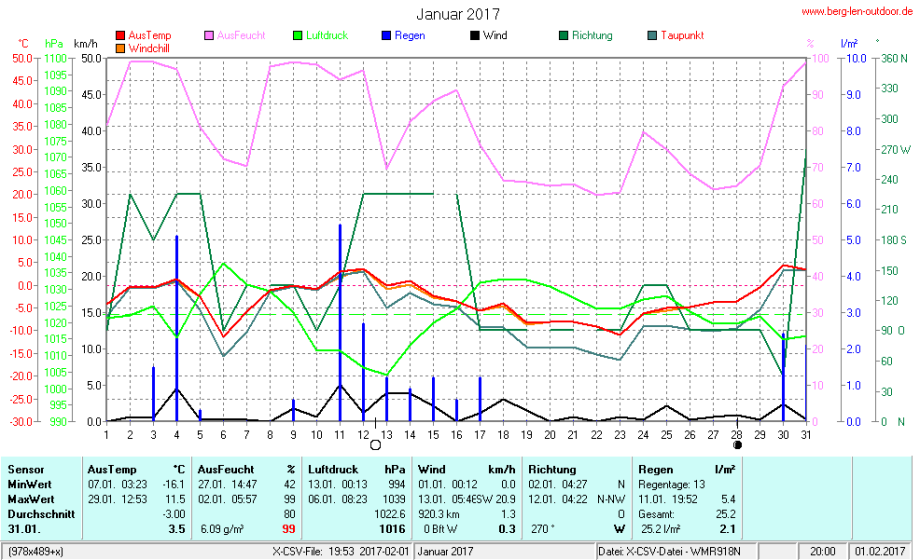
Task: Click the Sensor column header in table
Action: [26, 469]
